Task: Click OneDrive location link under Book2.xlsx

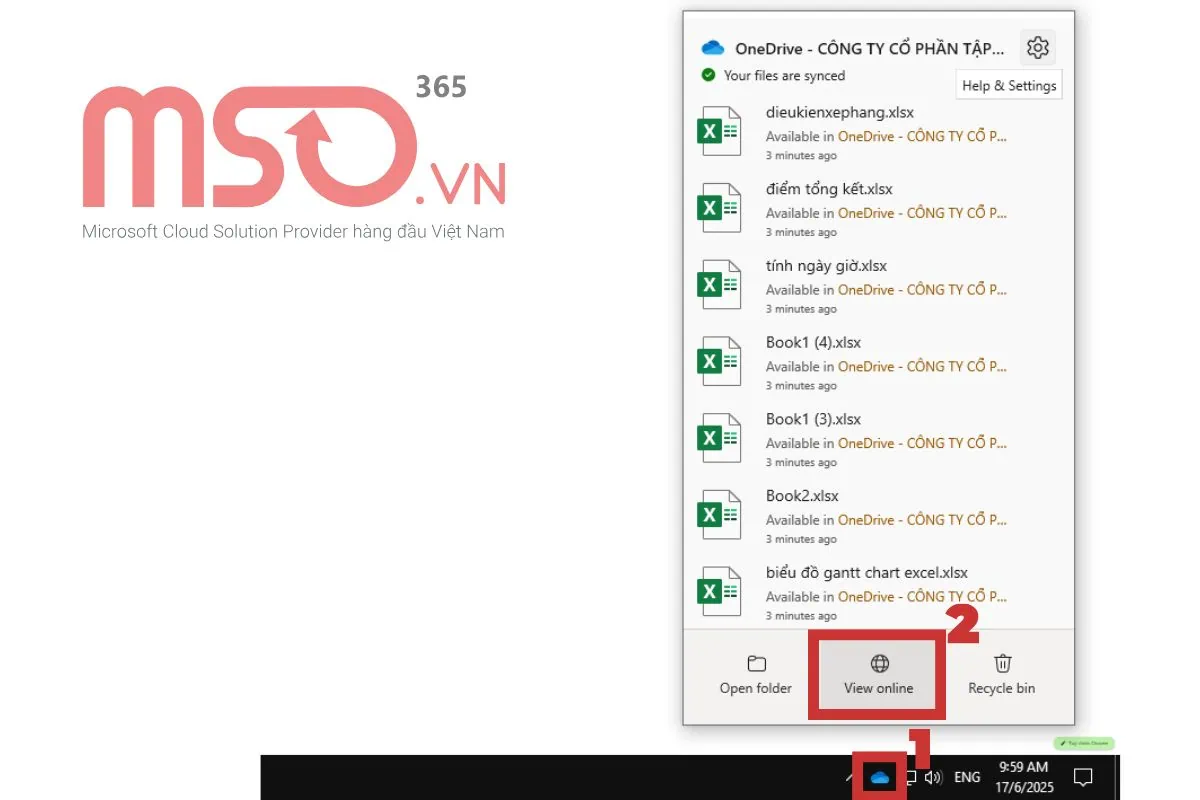Action: 922,520
